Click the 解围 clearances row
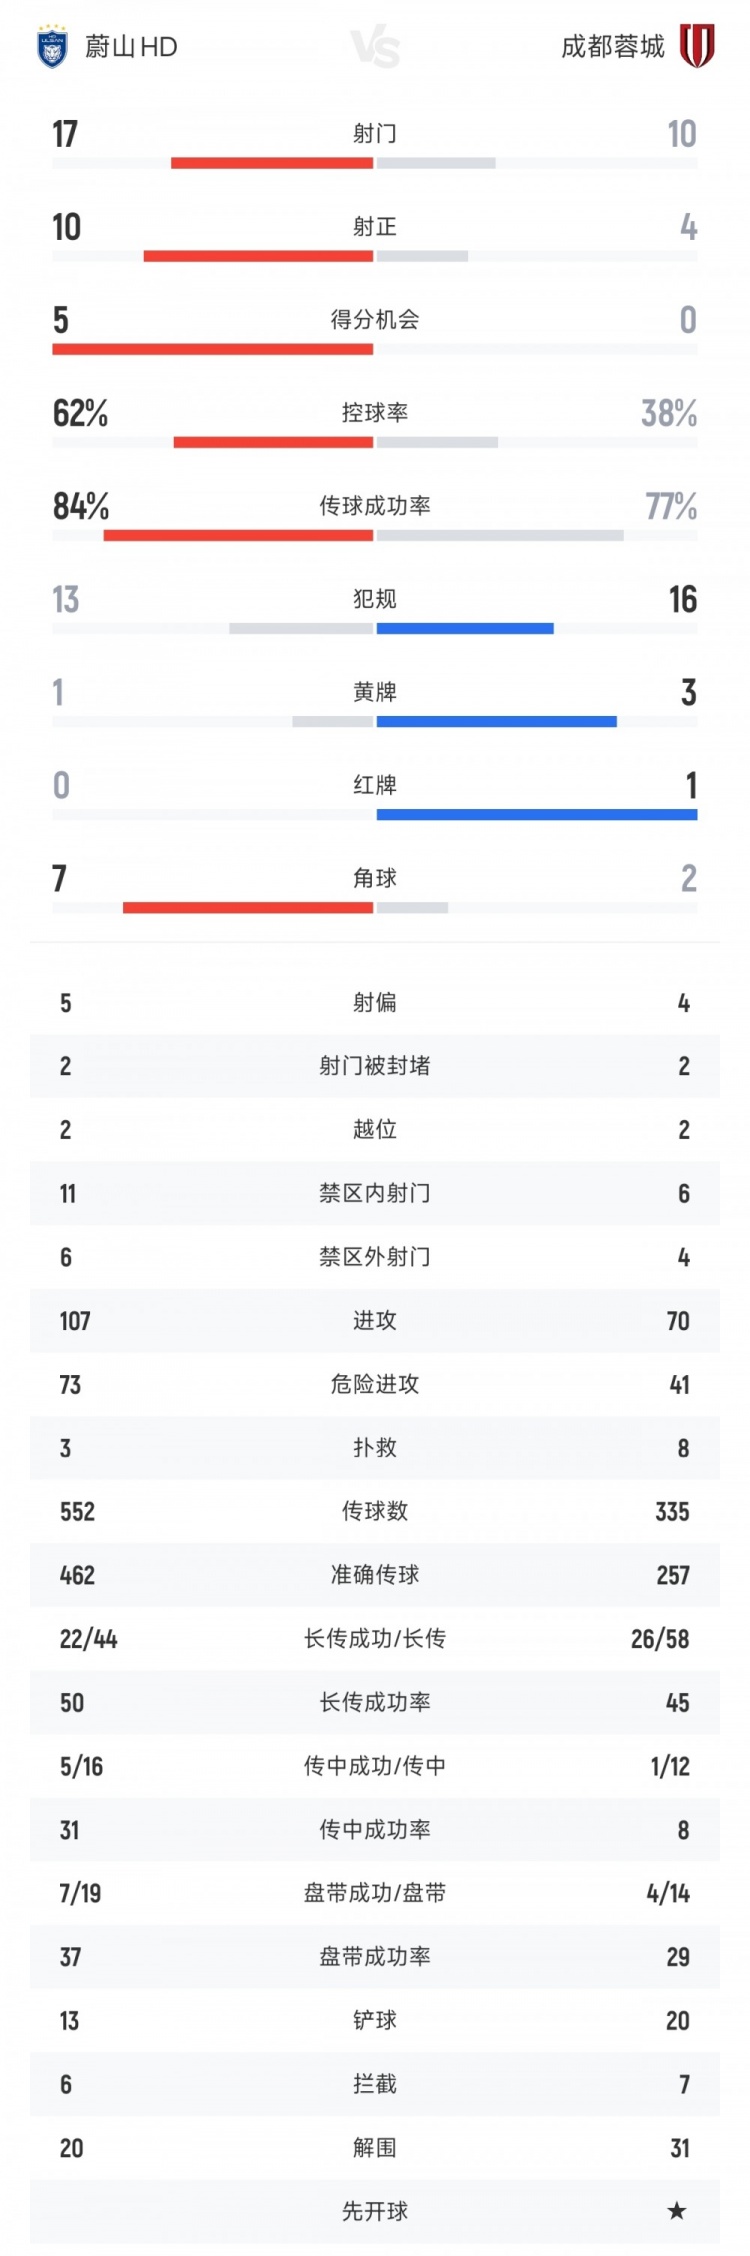 pyautogui.click(x=375, y=2148)
